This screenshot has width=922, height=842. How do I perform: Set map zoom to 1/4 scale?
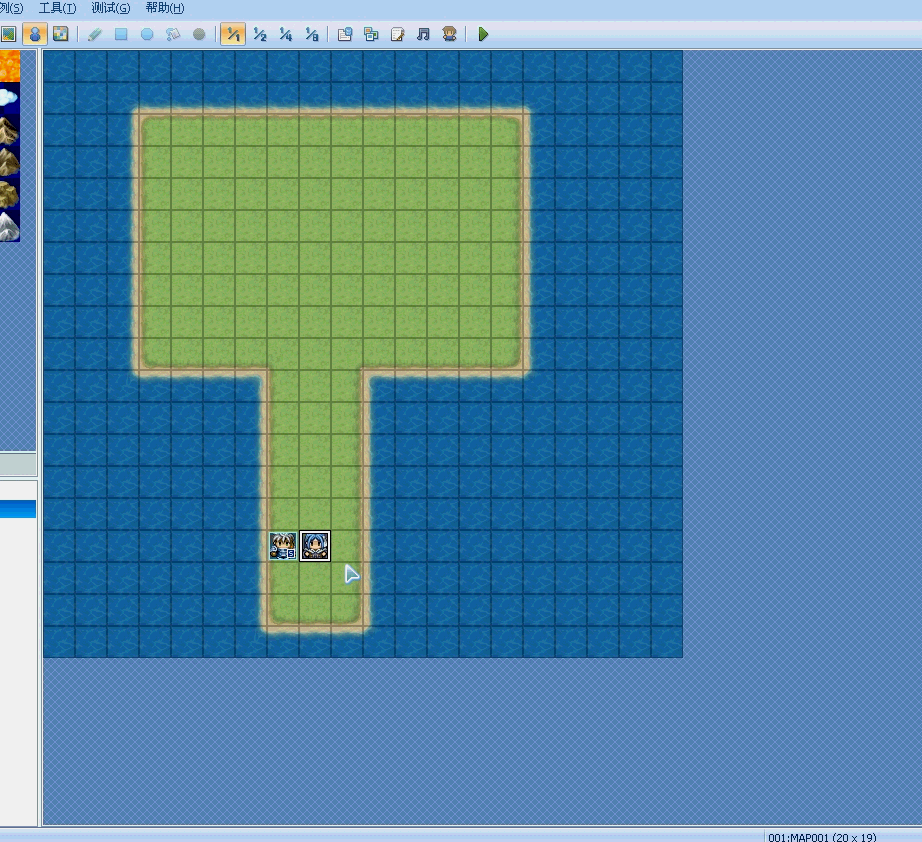click(x=286, y=34)
